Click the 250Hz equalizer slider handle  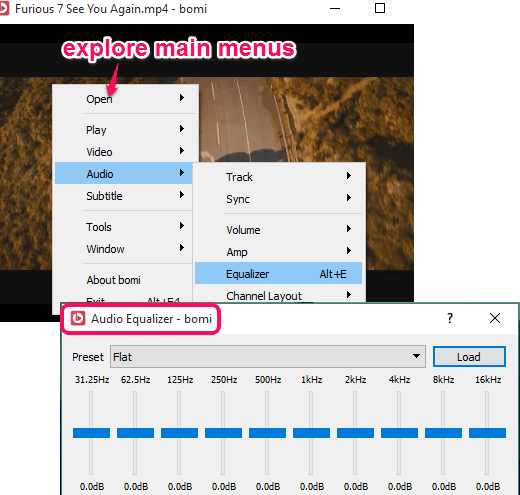(x=223, y=433)
